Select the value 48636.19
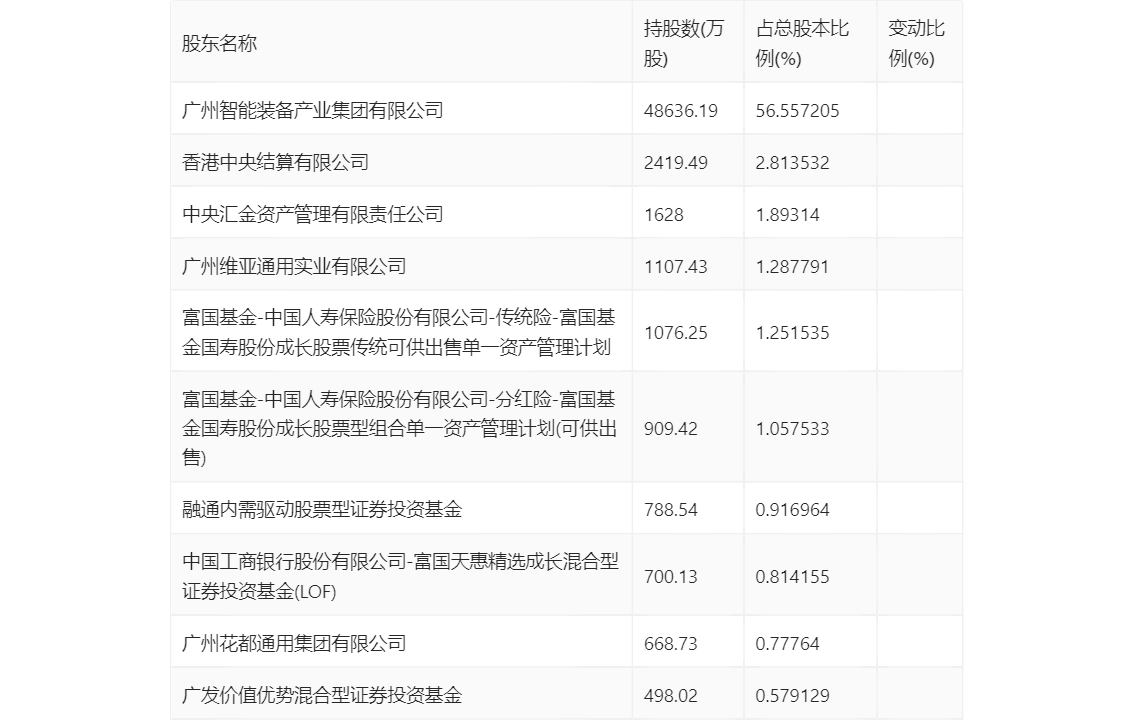 pyautogui.click(x=681, y=111)
